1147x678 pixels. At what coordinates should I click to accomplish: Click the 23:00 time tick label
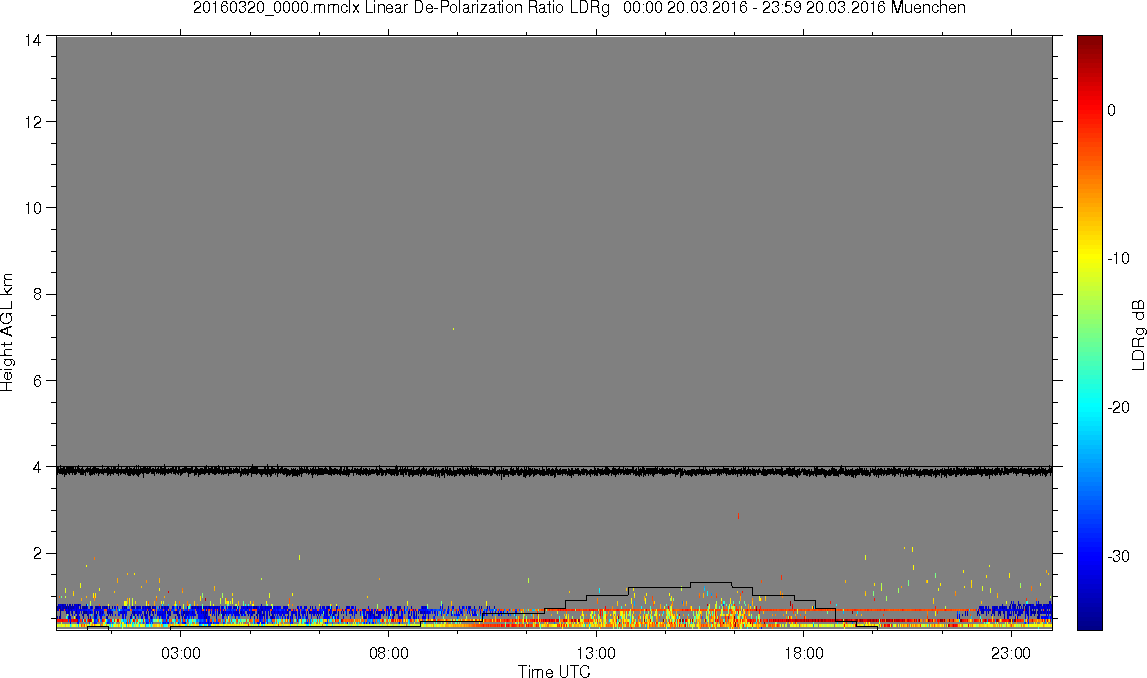pyautogui.click(x=1012, y=653)
